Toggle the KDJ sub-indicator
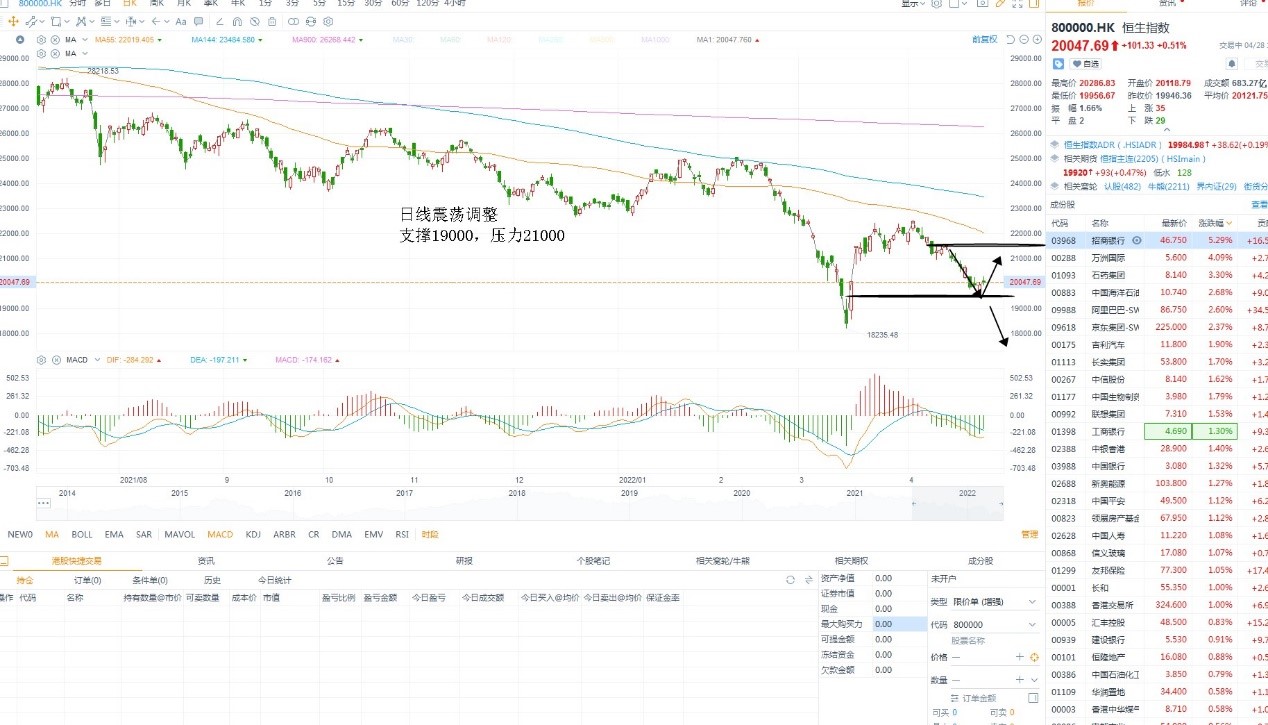 [x=253, y=535]
